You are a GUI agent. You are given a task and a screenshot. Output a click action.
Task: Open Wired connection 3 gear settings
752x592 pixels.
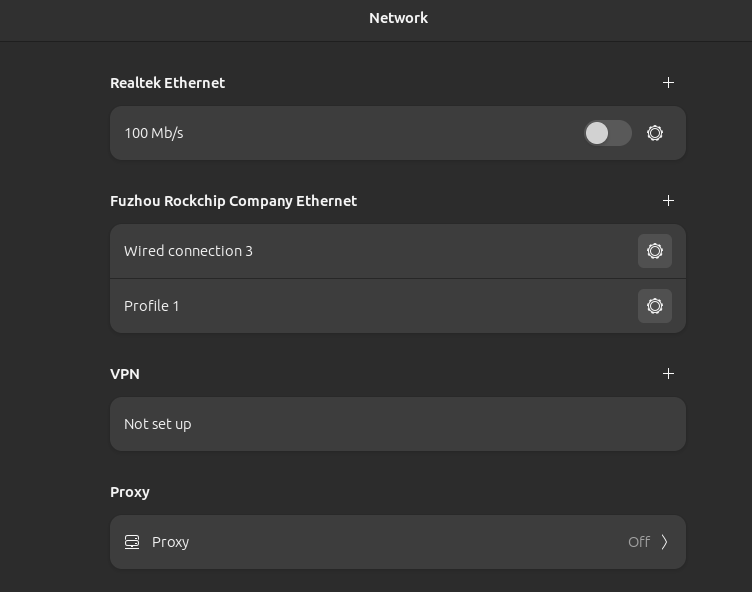(655, 251)
